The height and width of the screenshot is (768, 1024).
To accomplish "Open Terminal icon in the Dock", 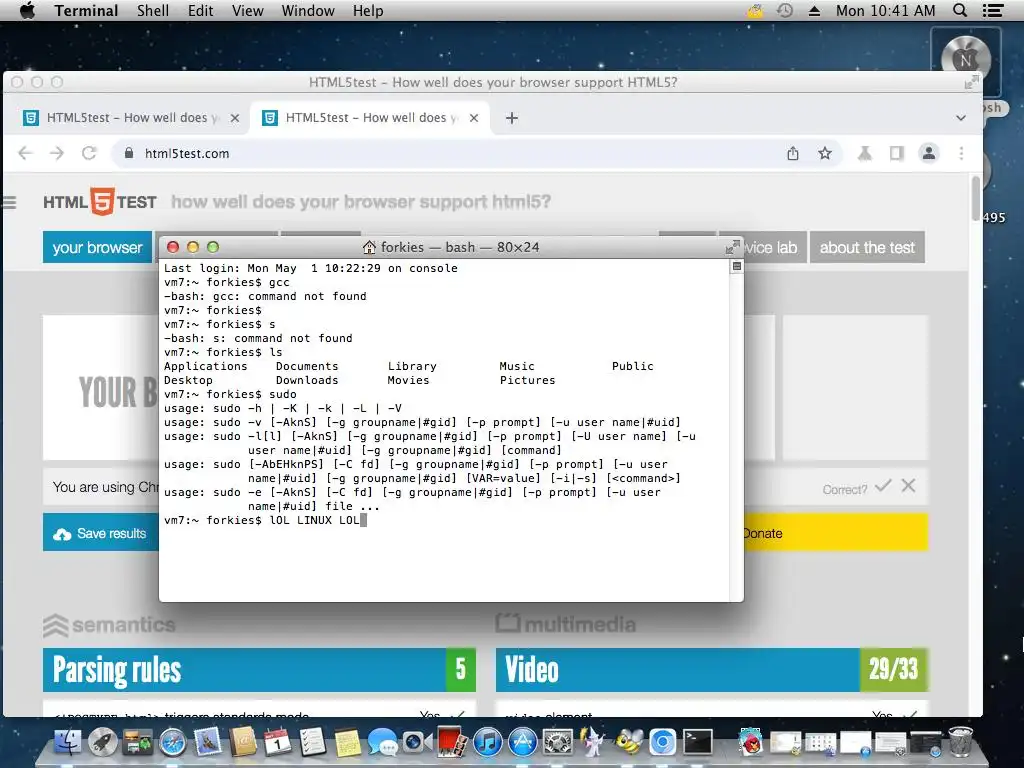I will tap(697, 742).
